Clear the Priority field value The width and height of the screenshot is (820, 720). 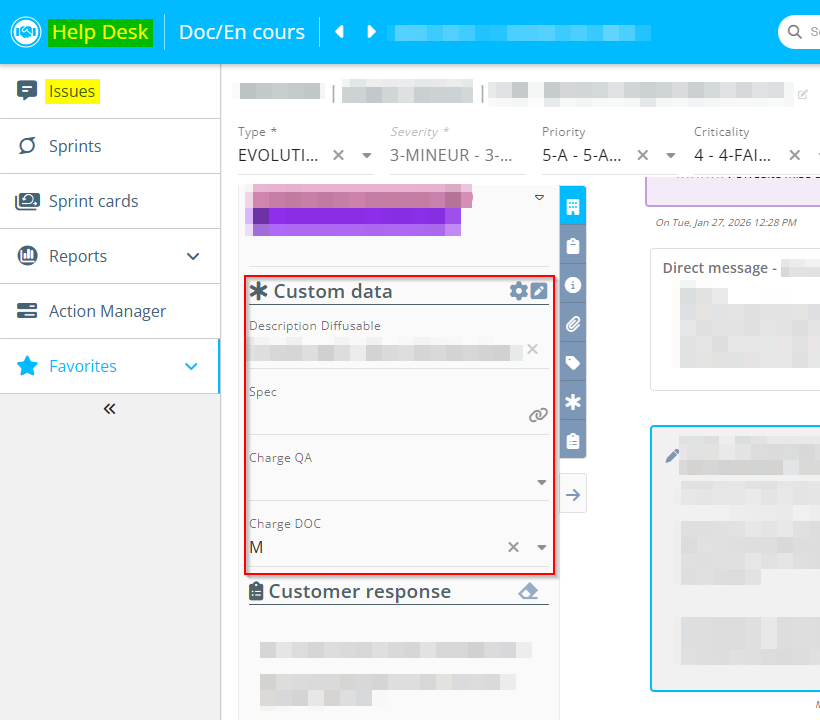(x=643, y=155)
